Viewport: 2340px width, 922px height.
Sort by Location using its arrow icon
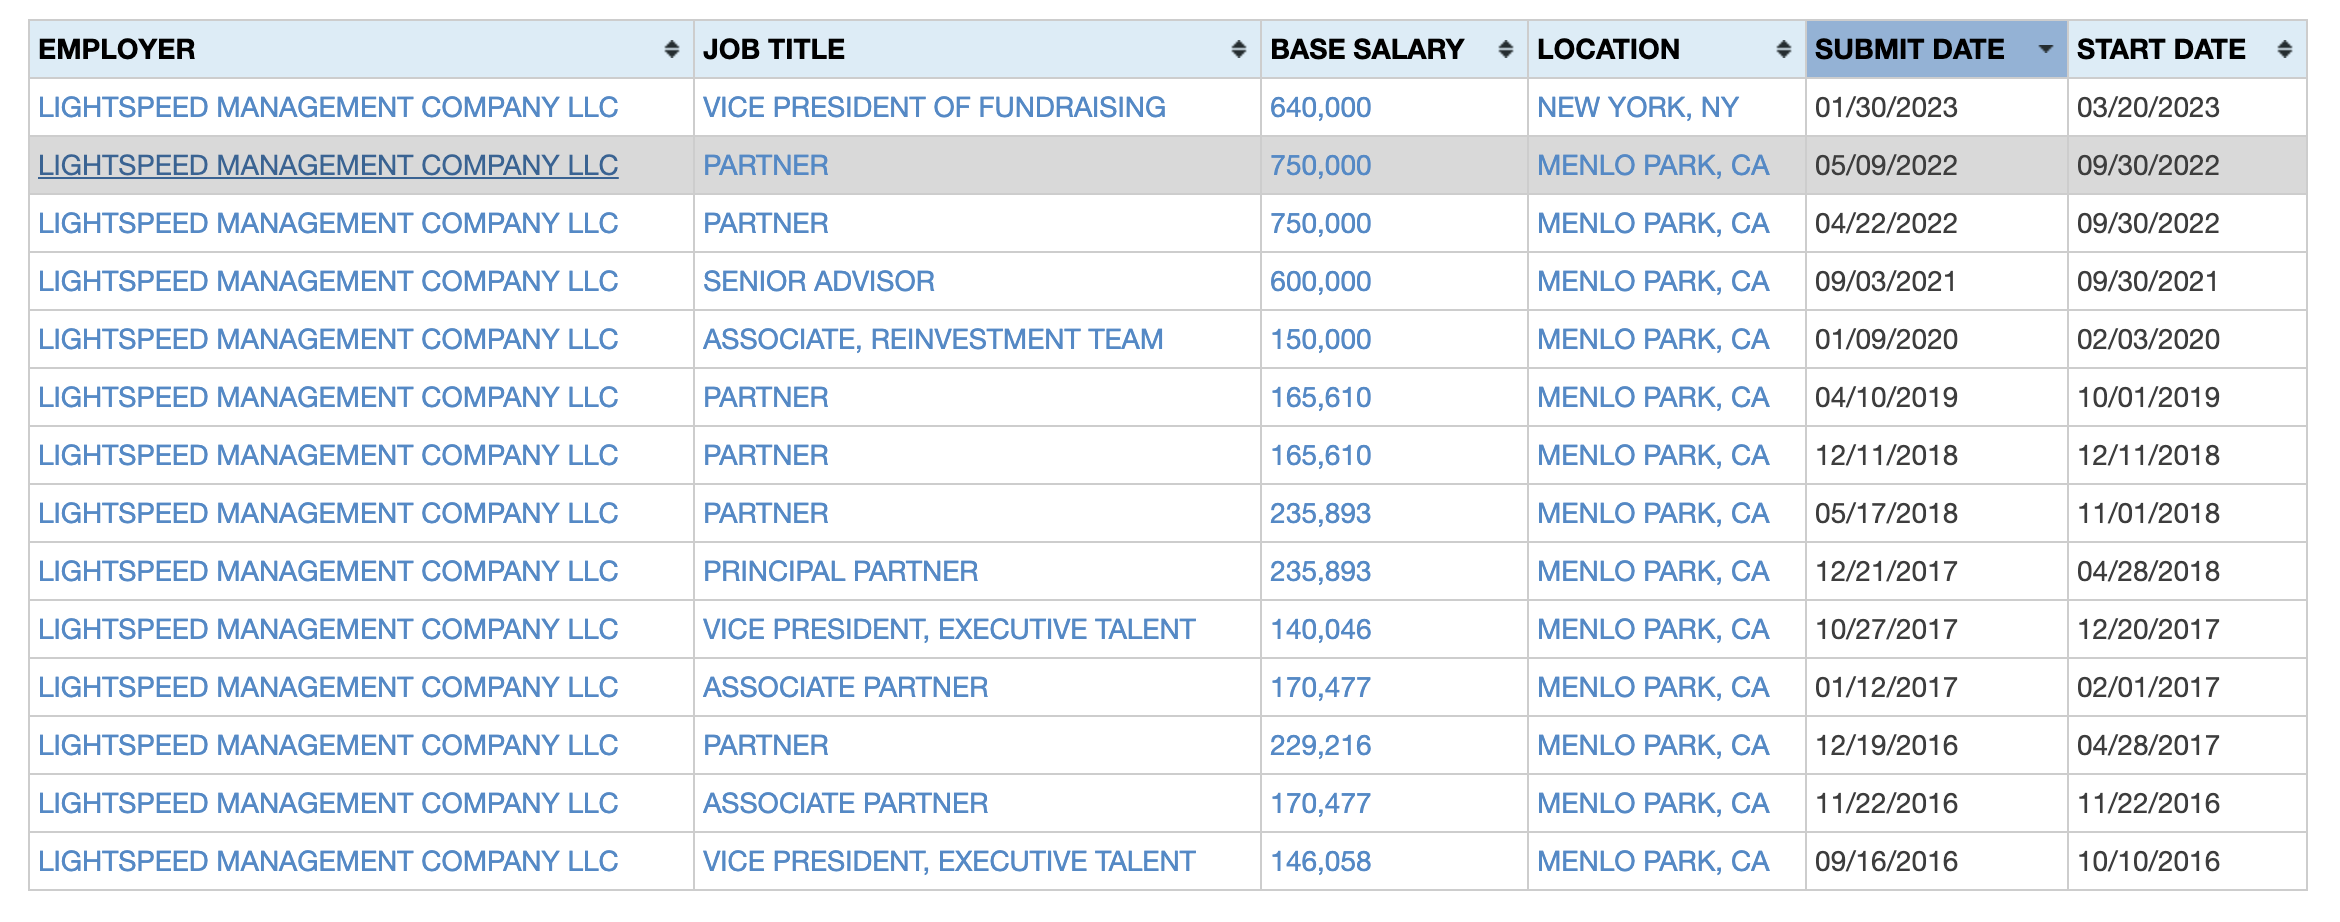click(1783, 49)
